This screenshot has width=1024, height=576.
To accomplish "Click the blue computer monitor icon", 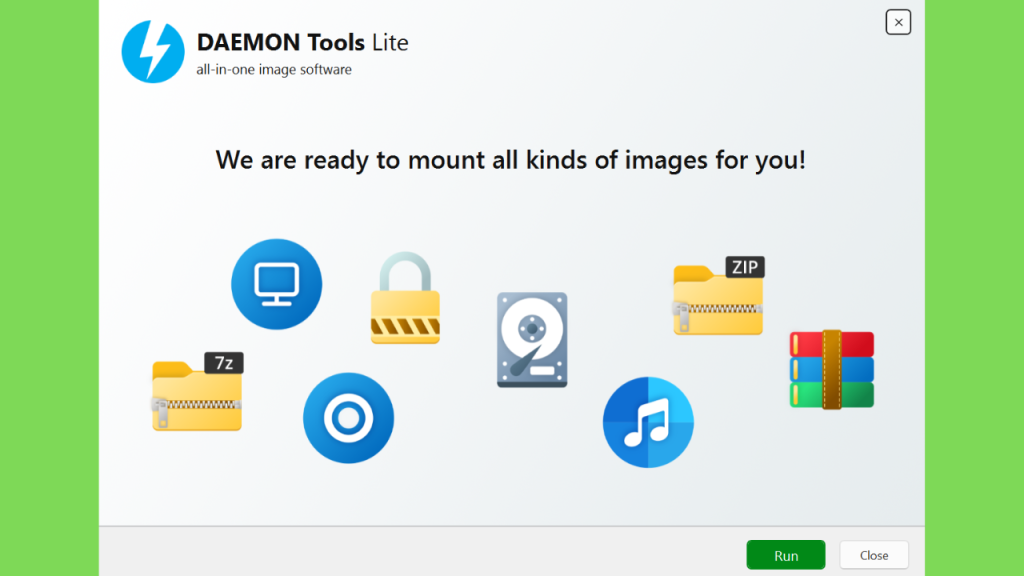I will pyautogui.click(x=277, y=284).
